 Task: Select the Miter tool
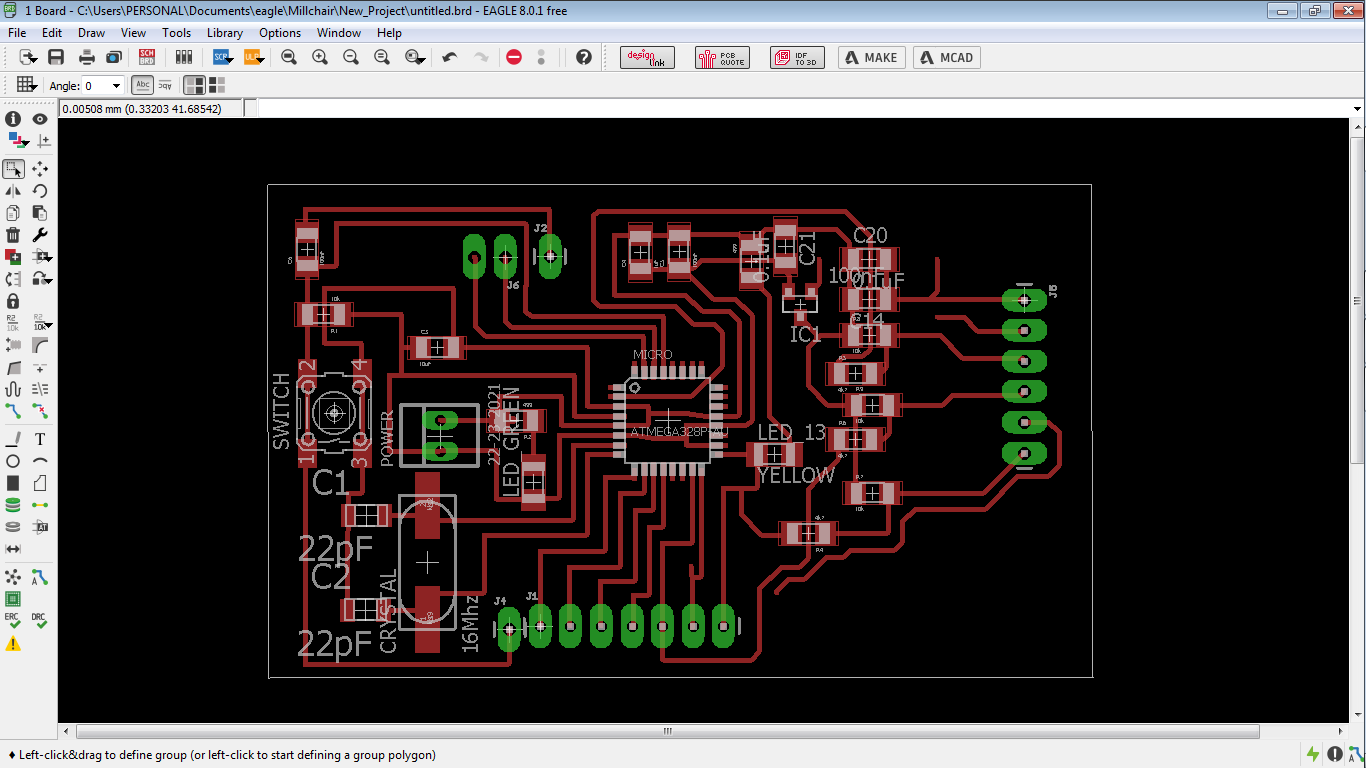coord(40,345)
